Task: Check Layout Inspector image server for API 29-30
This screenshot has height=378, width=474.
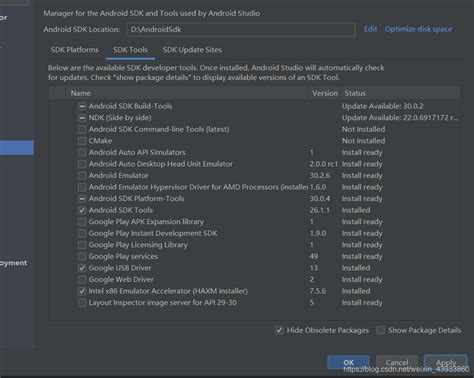Action: tap(82, 303)
